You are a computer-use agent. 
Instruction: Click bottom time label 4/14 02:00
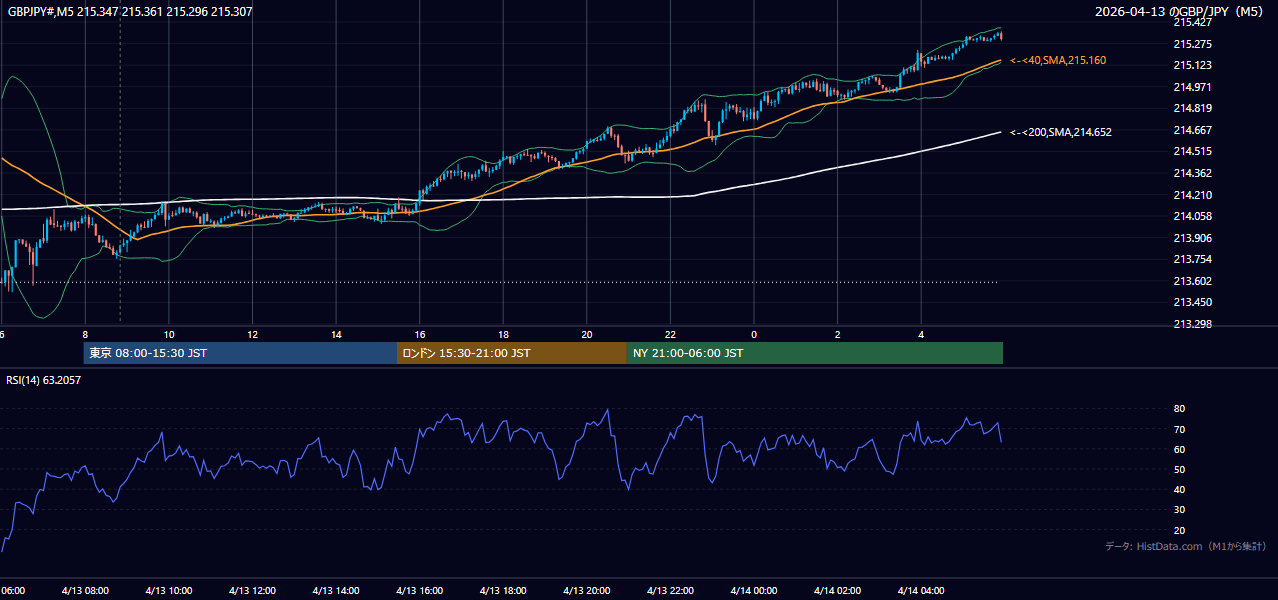(838, 591)
